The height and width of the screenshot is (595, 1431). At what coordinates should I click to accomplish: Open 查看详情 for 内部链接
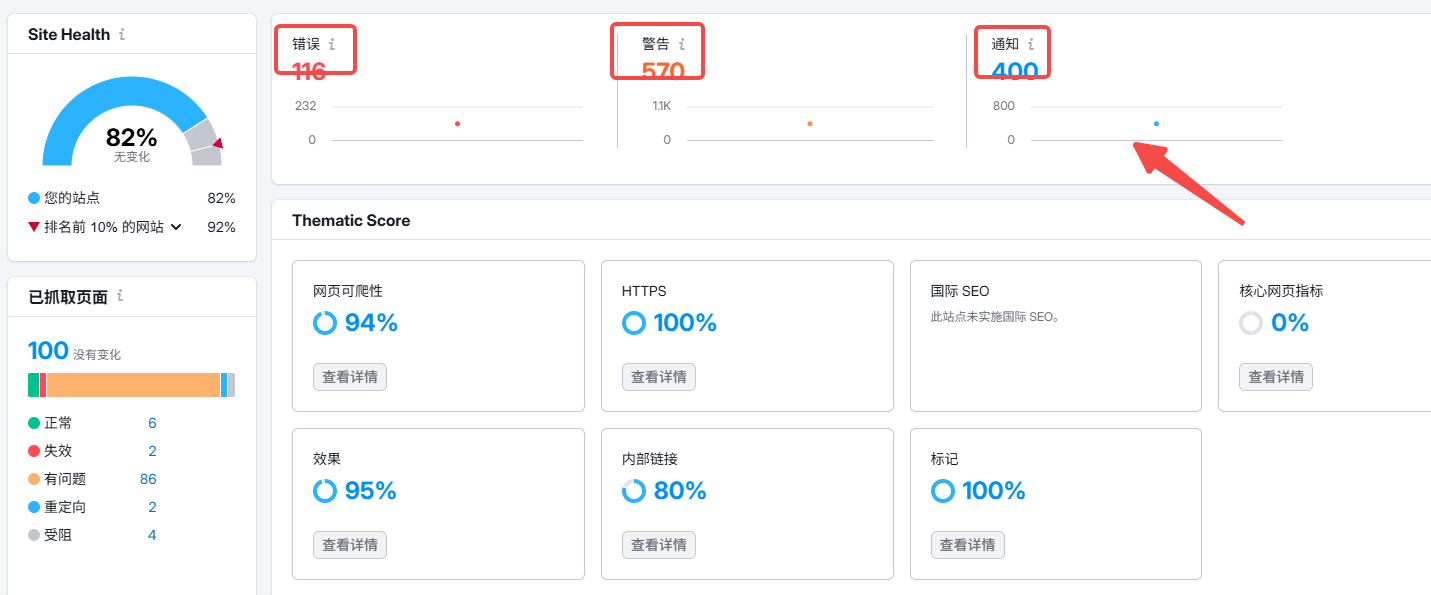coord(658,545)
